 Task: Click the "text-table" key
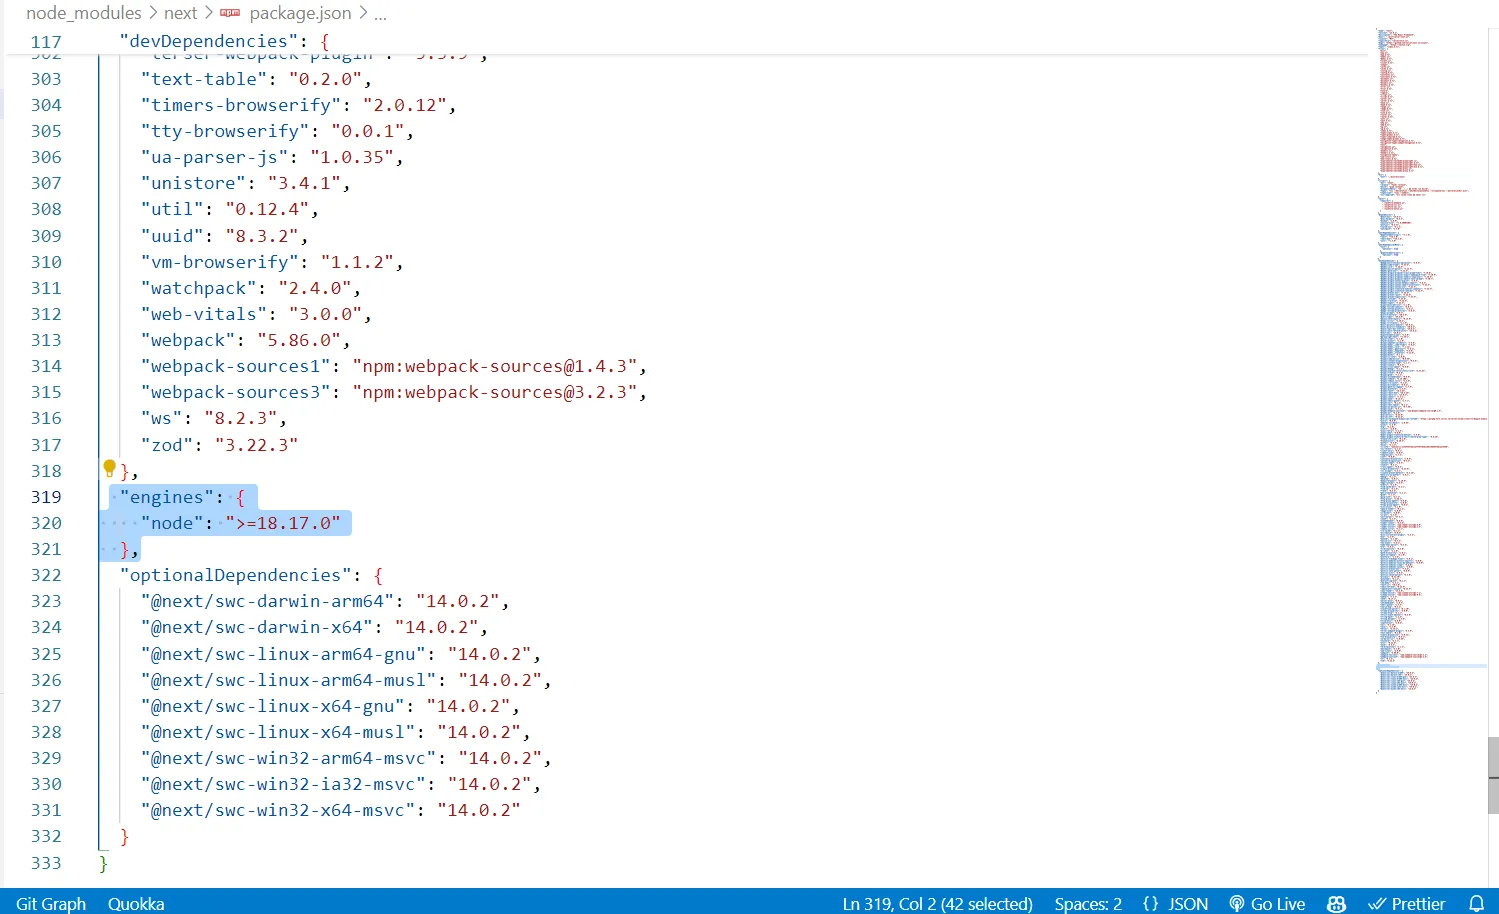(x=204, y=79)
